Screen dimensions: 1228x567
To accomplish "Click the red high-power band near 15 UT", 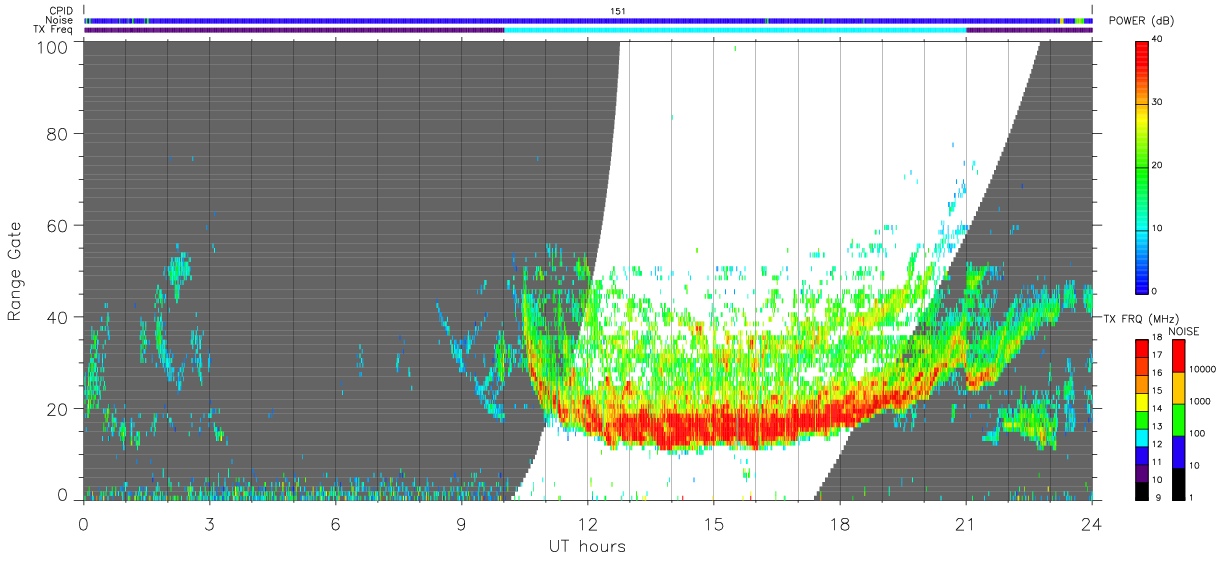I will pyautogui.click(x=713, y=427).
